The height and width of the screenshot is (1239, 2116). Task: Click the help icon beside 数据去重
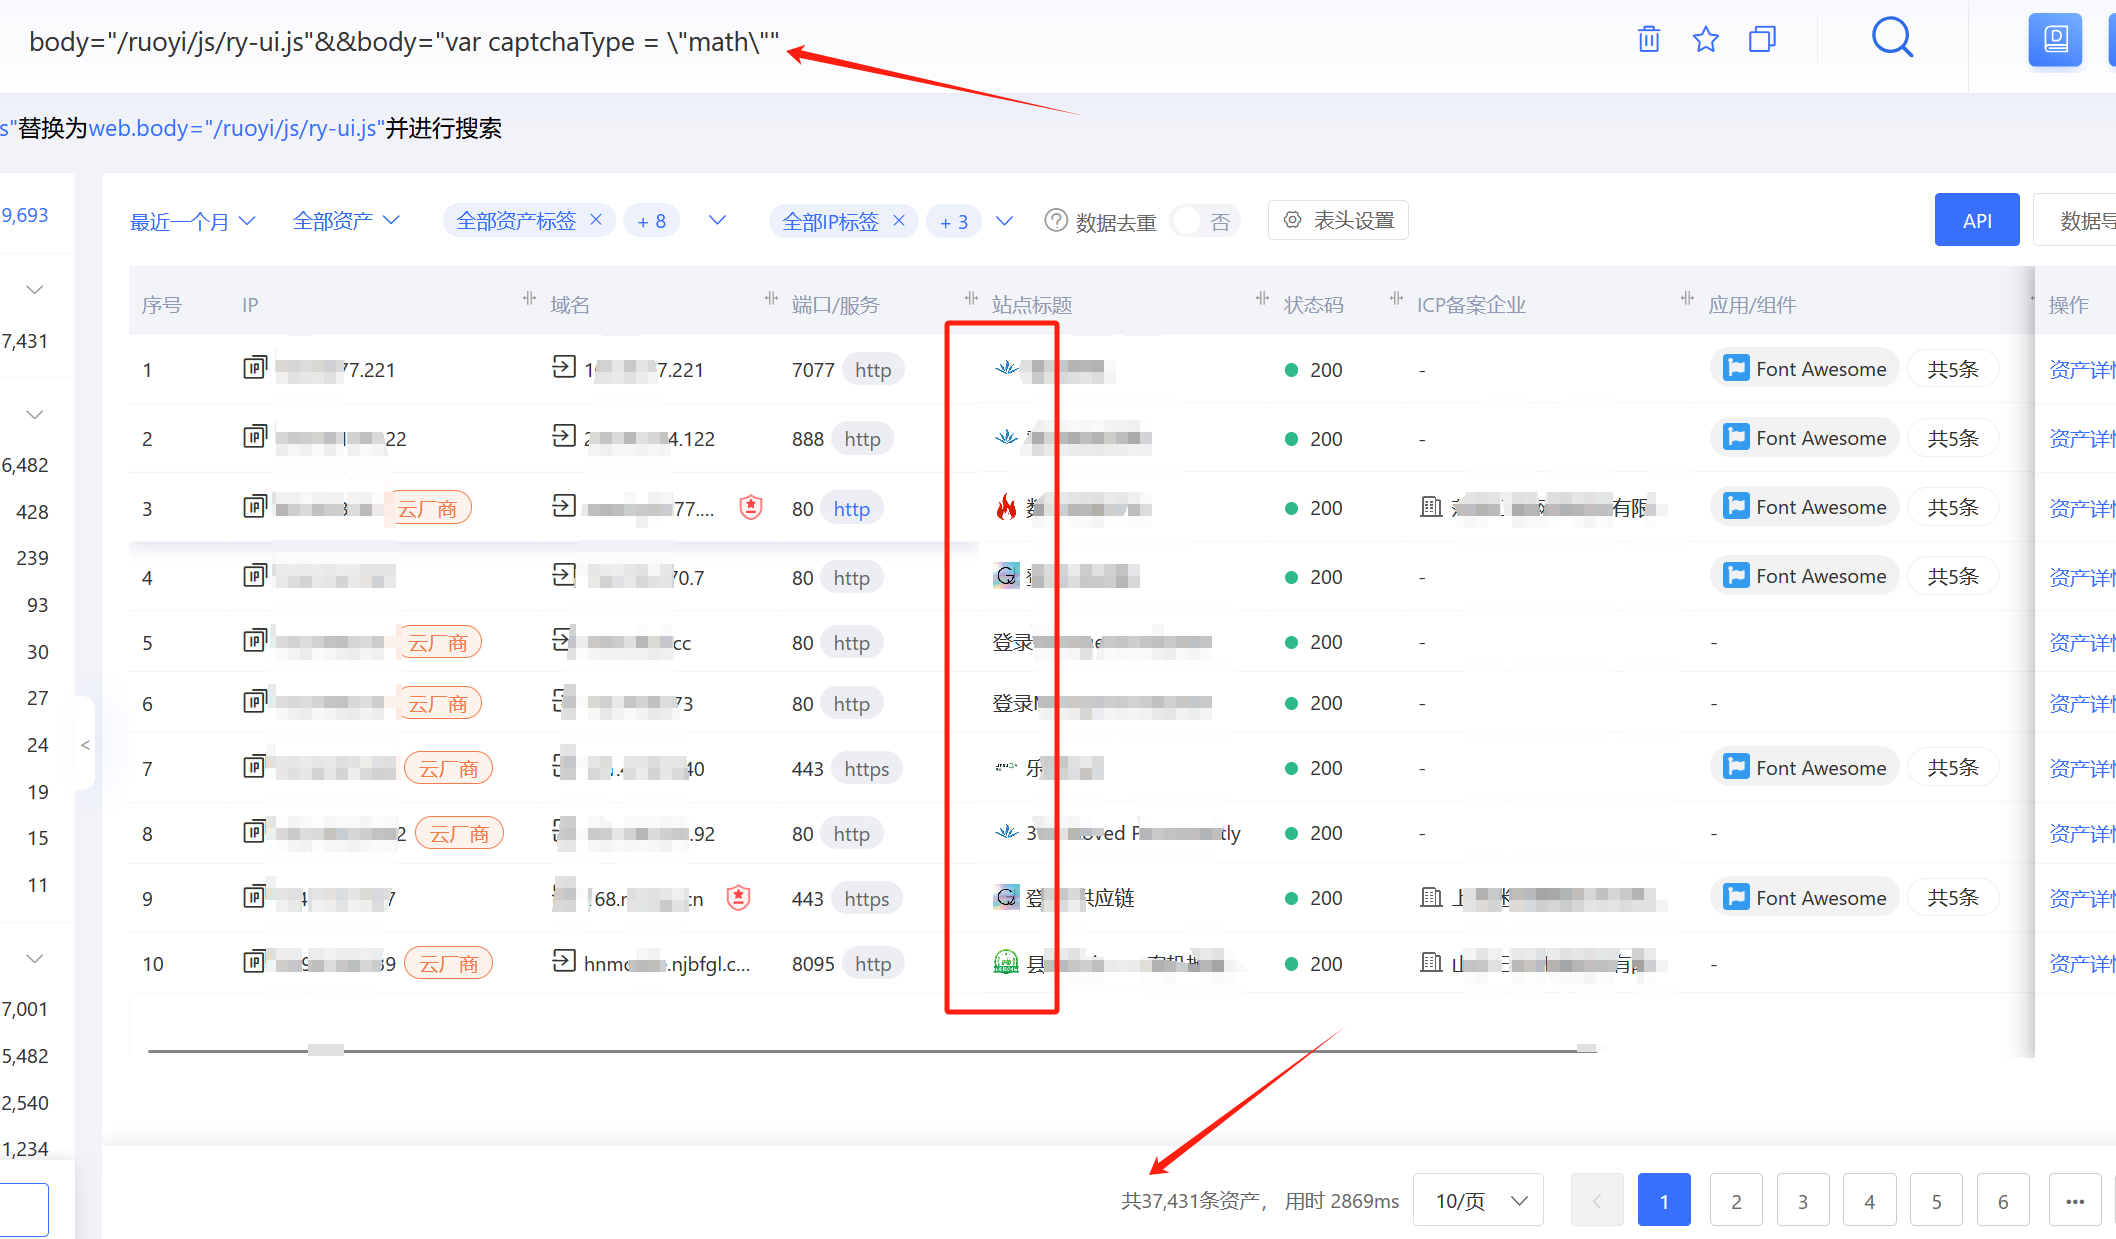(1055, 220)
